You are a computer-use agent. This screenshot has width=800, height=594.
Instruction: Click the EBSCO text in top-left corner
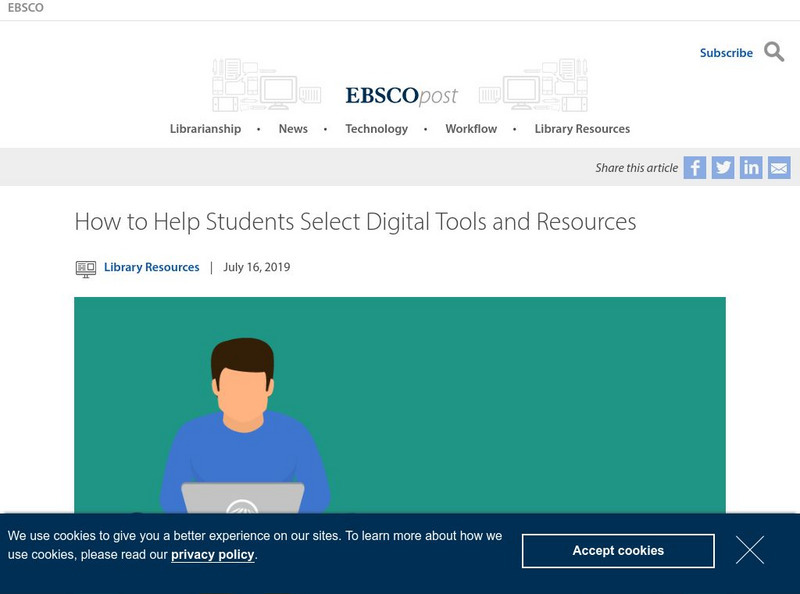(x=26, y=8)
